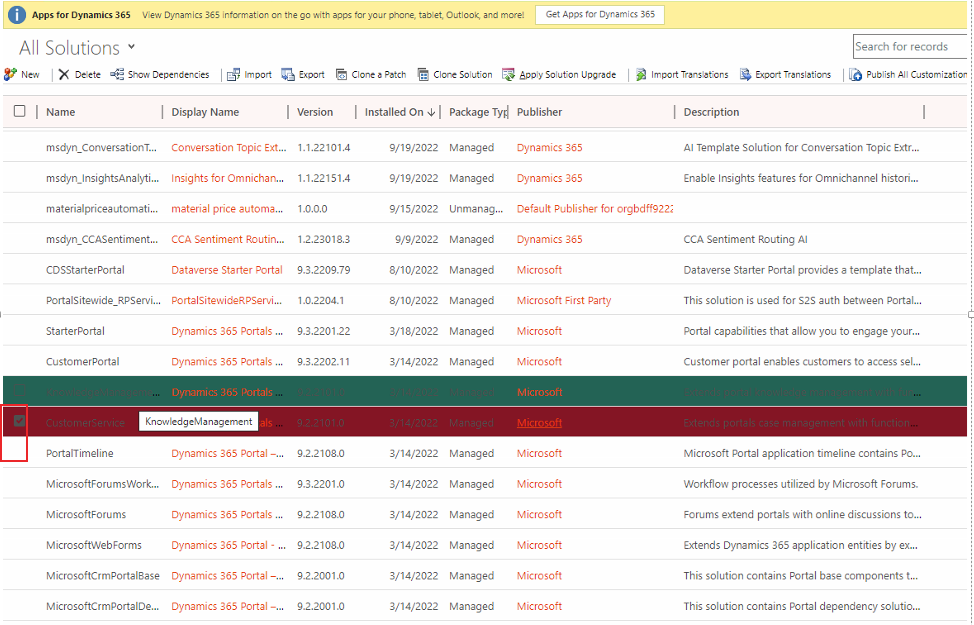Image resolution: width=974 pixels, height=625 pixels.
Task: Click the Clone a Patch icon
Action: pos(341,75)
